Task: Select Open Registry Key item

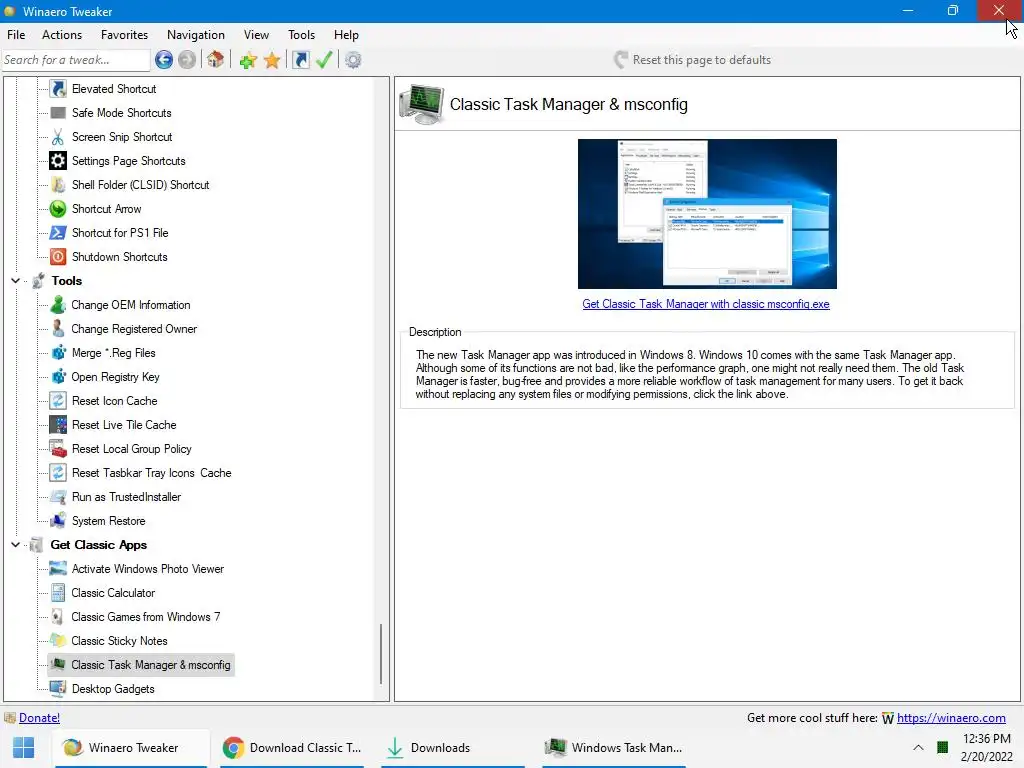Action: coord(115,377)
